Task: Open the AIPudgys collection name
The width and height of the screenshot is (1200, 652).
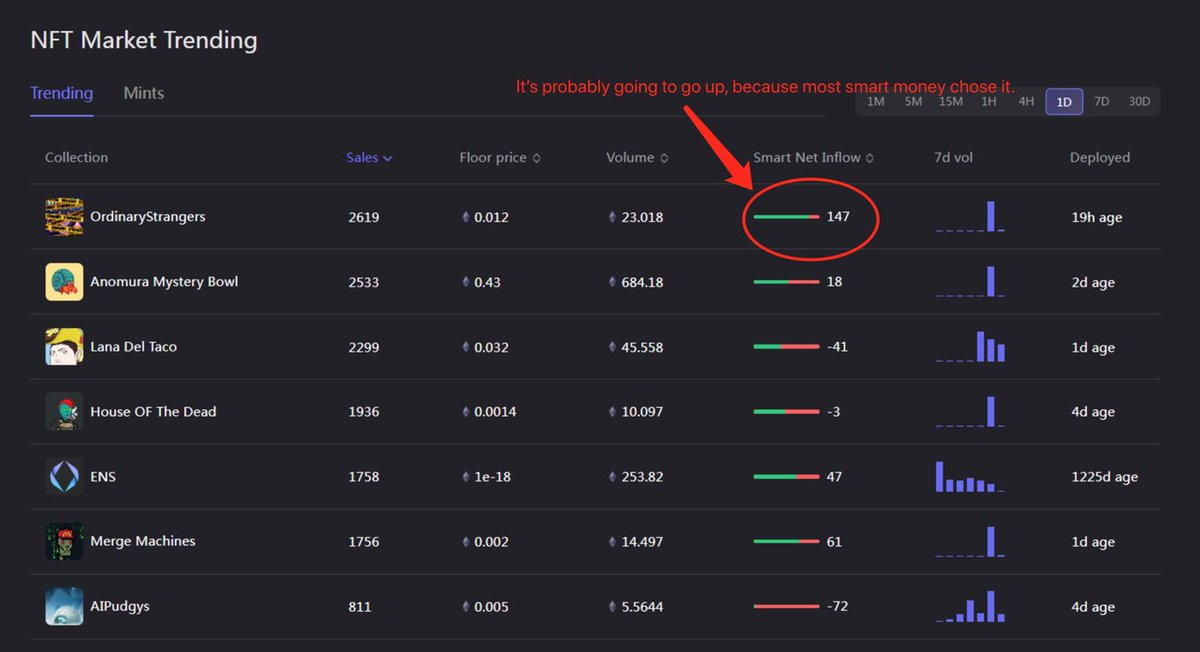Action: point(120,607)
